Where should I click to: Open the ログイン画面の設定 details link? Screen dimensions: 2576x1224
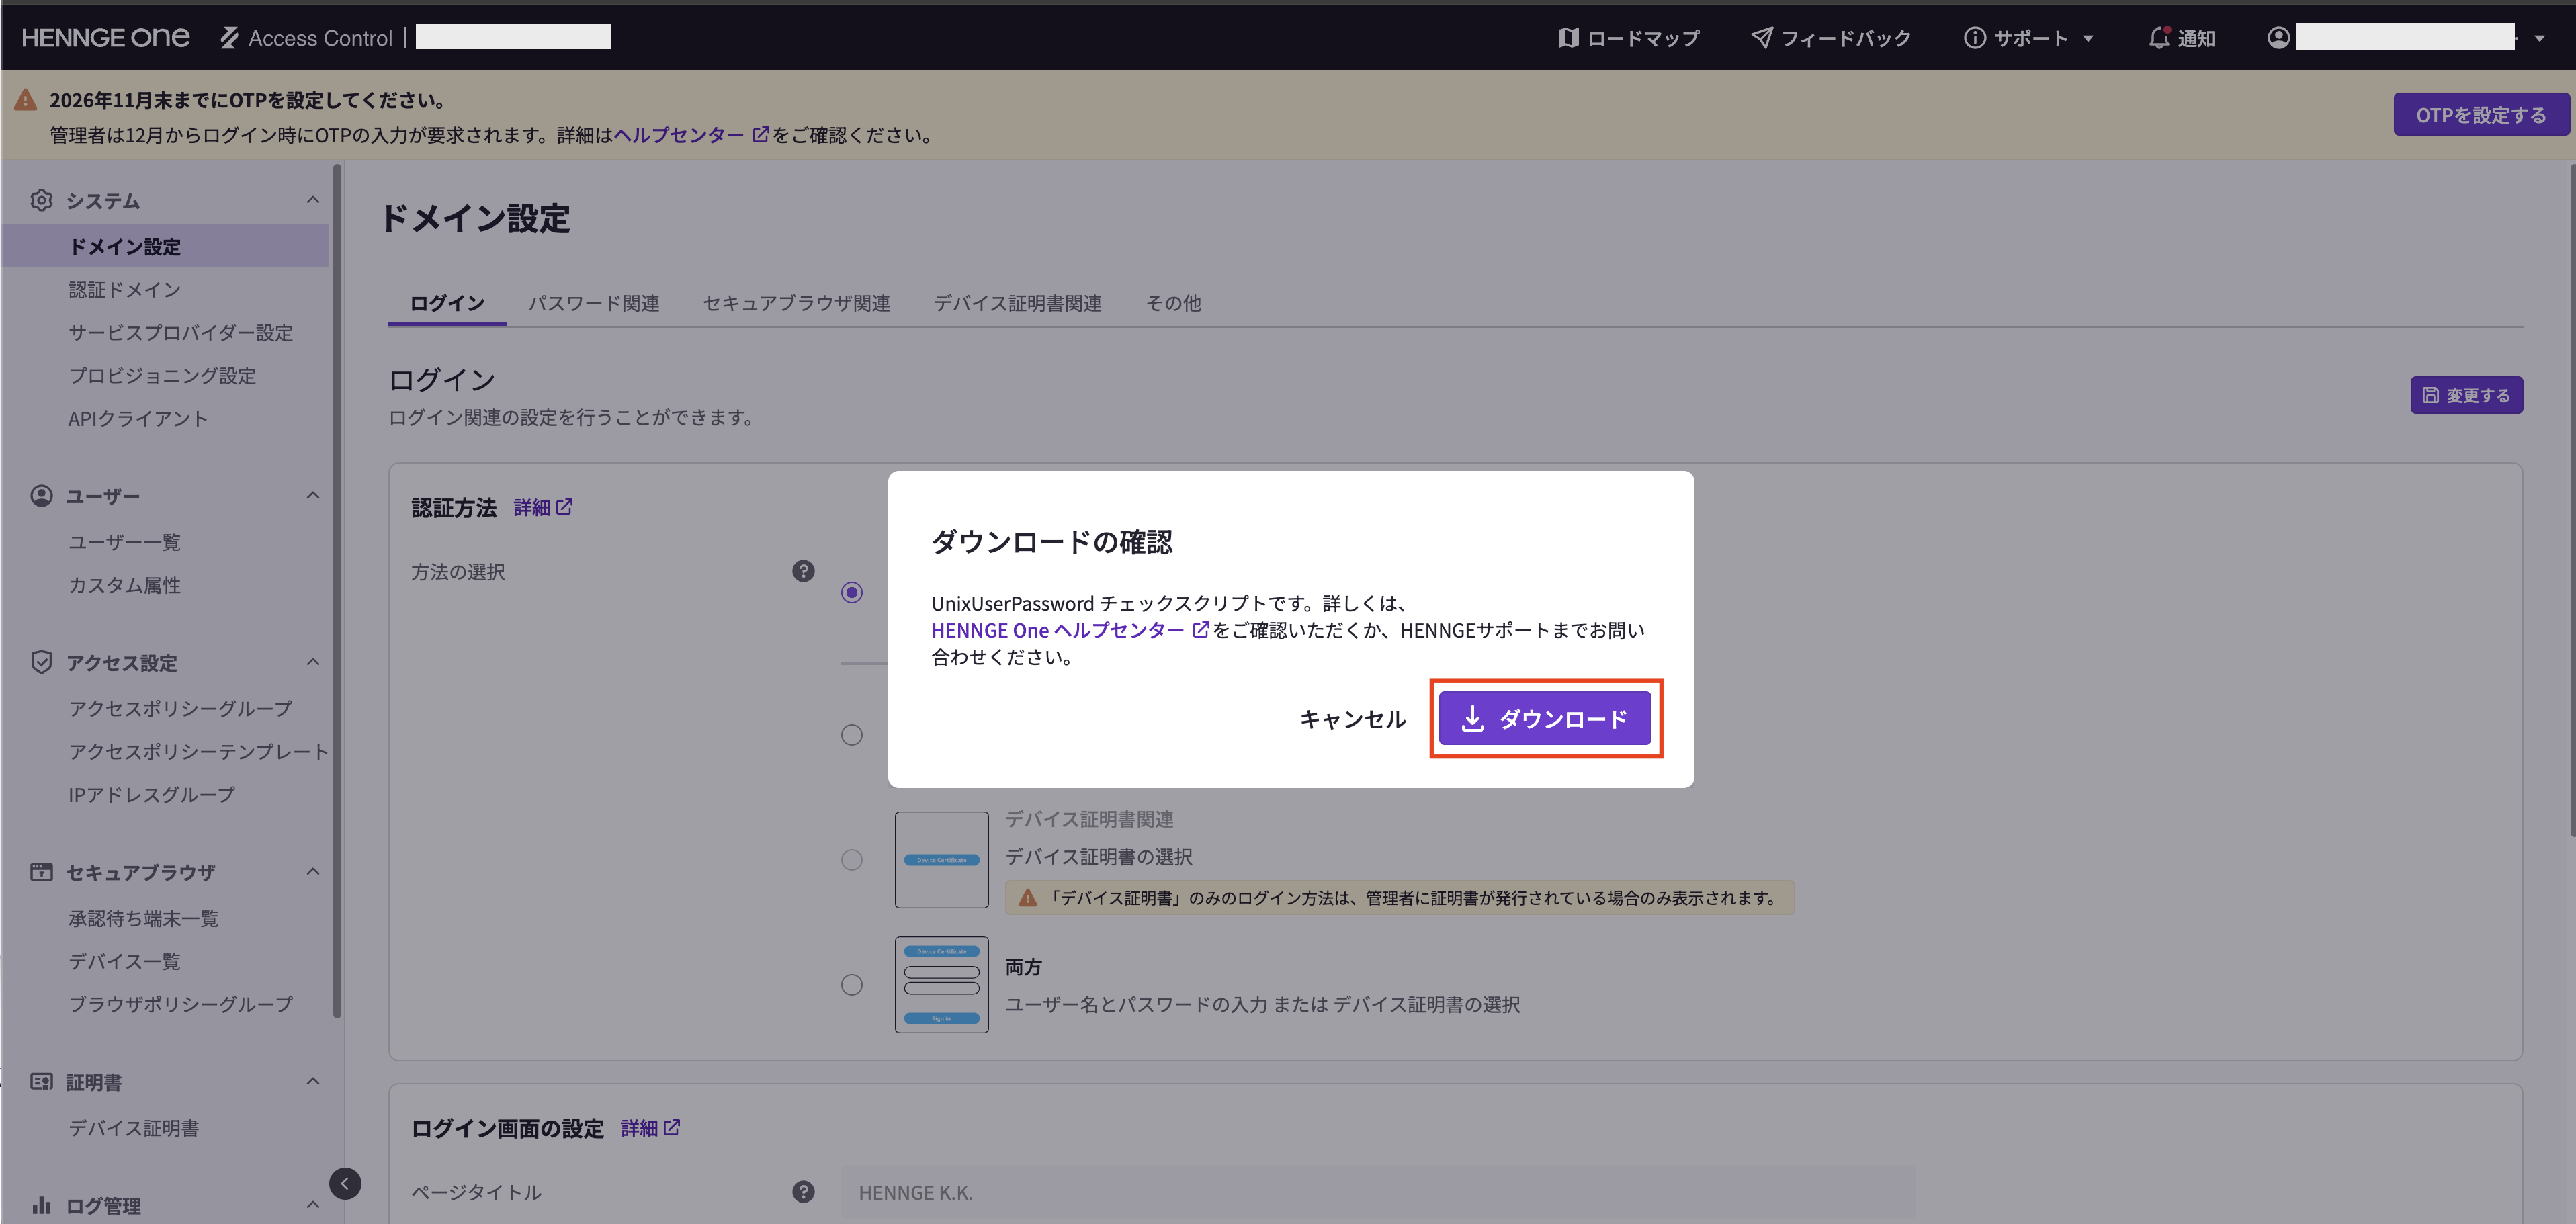(x=650, y=1128)
